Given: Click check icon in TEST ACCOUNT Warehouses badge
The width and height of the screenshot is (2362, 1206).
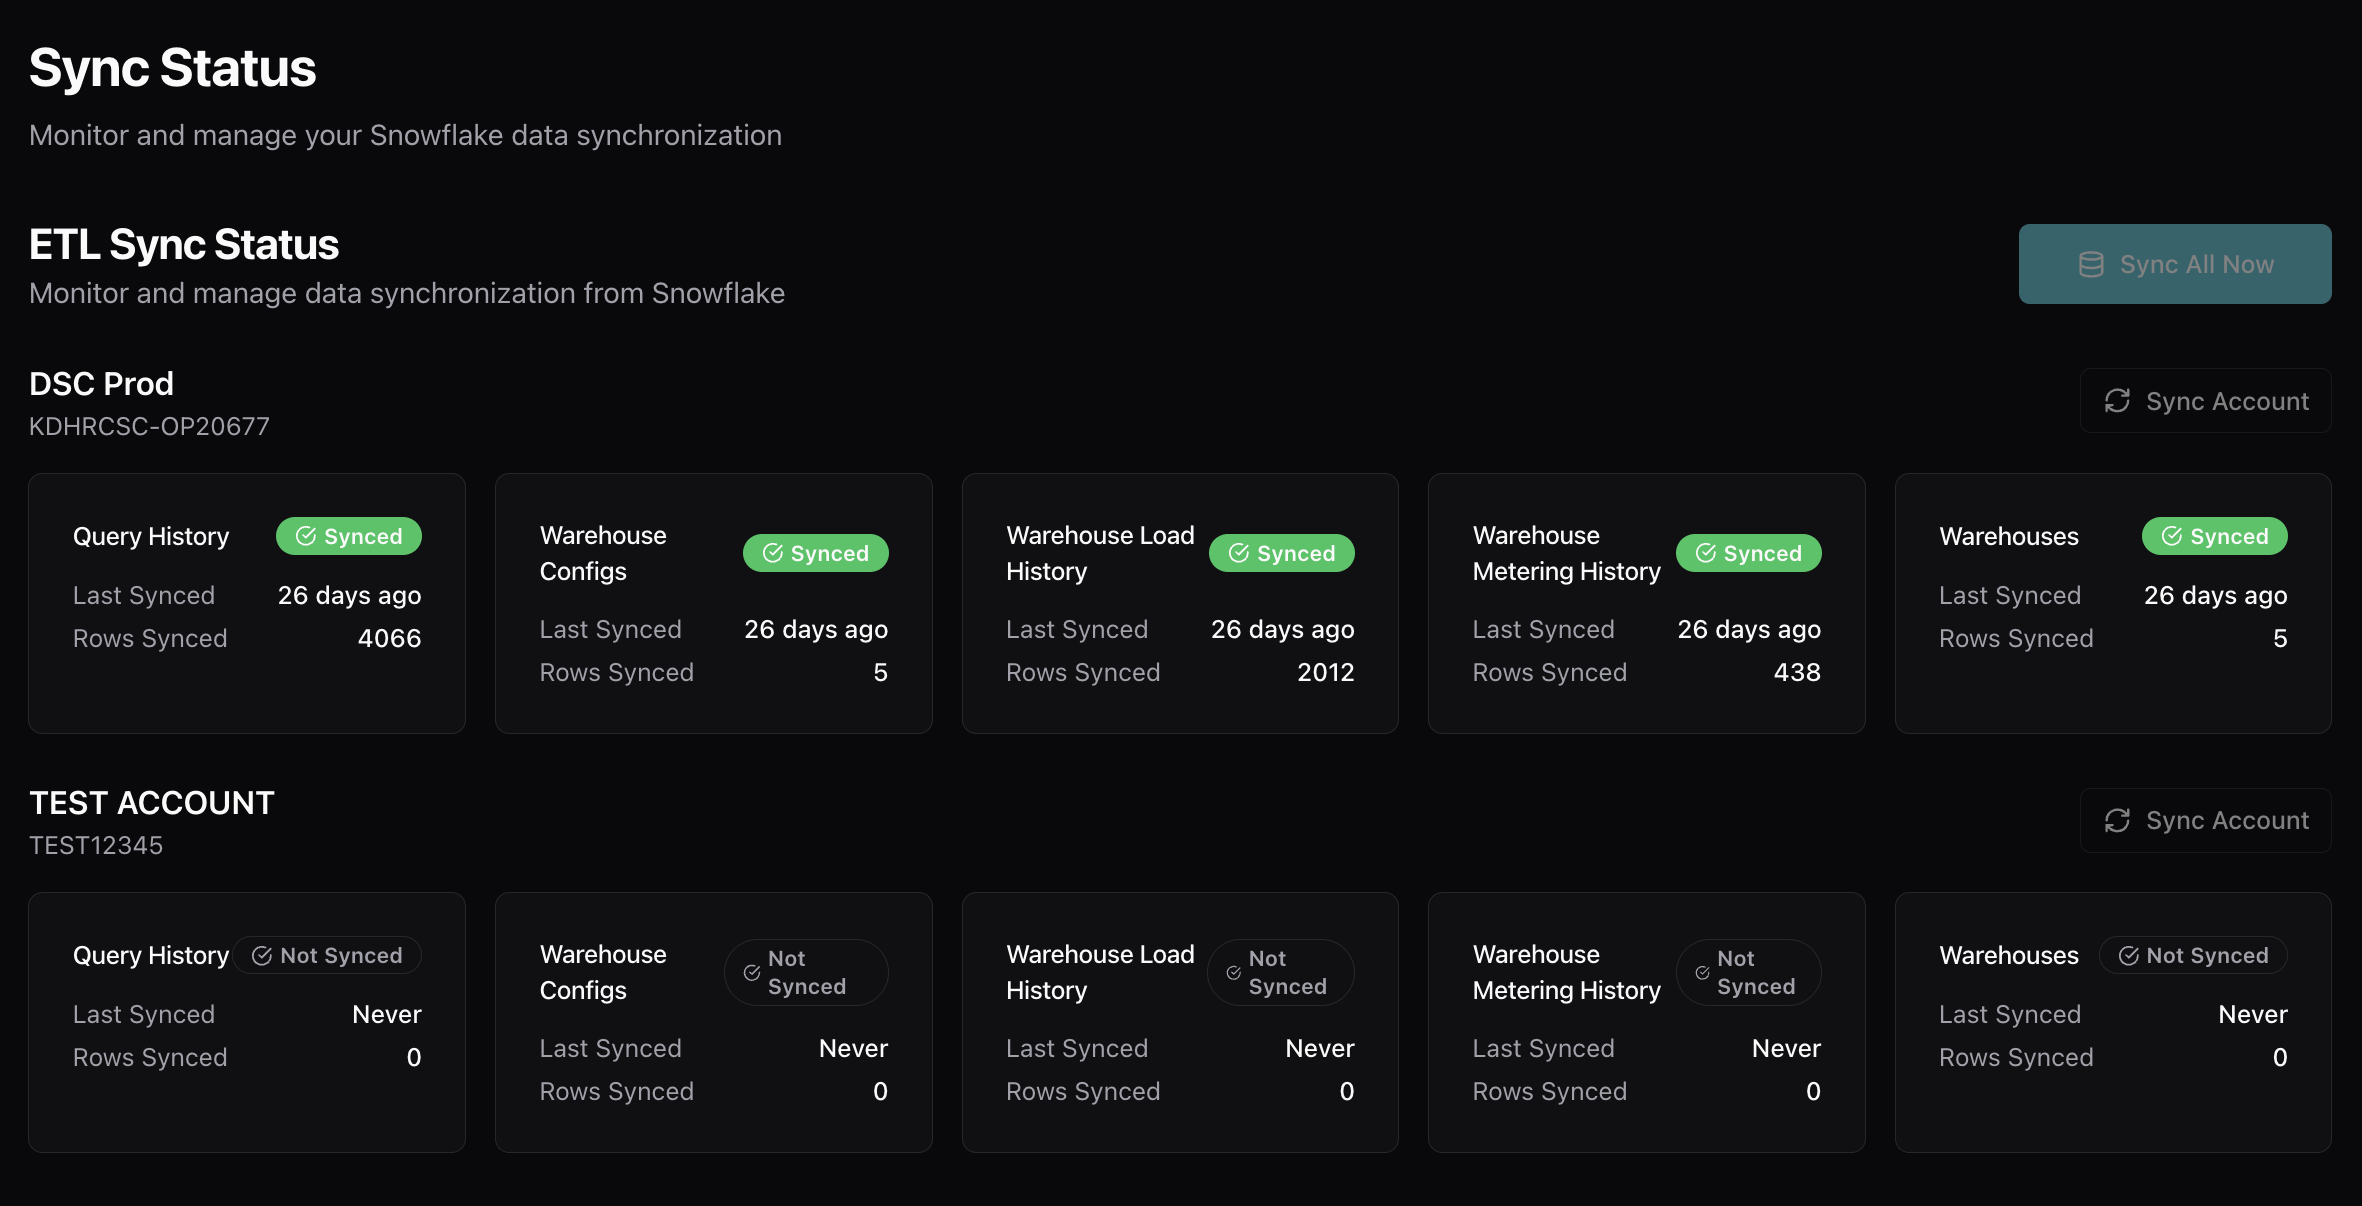Looking at the screenshot, I should coord(2129,955).
